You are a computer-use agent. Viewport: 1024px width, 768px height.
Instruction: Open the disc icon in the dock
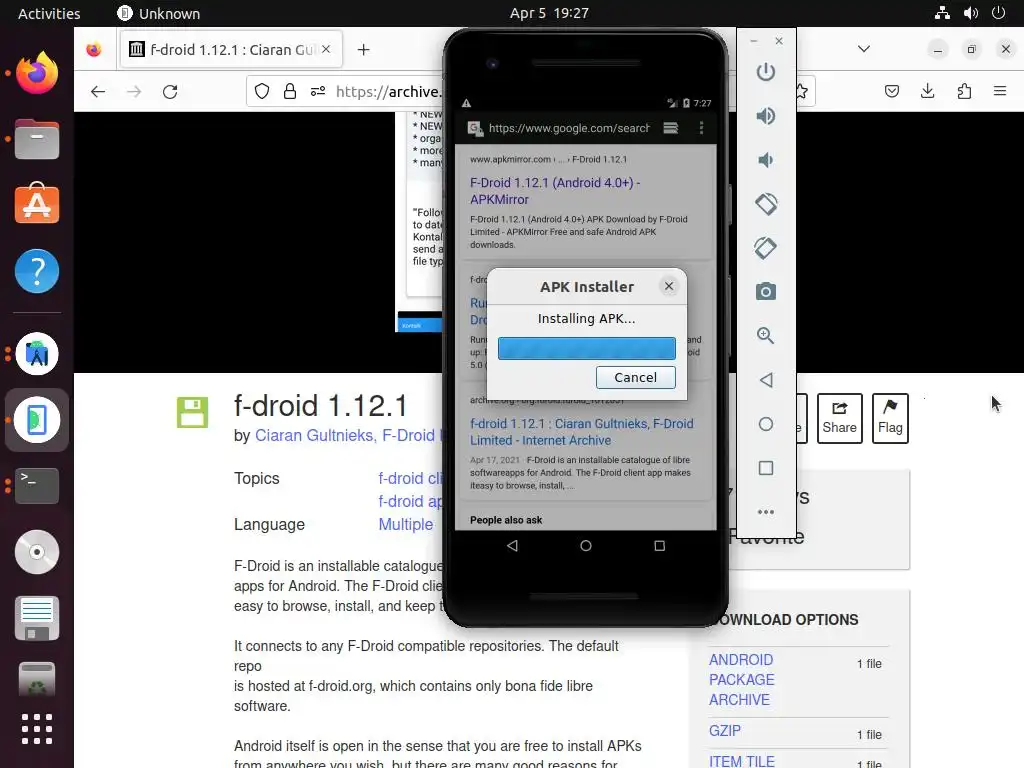37,552
